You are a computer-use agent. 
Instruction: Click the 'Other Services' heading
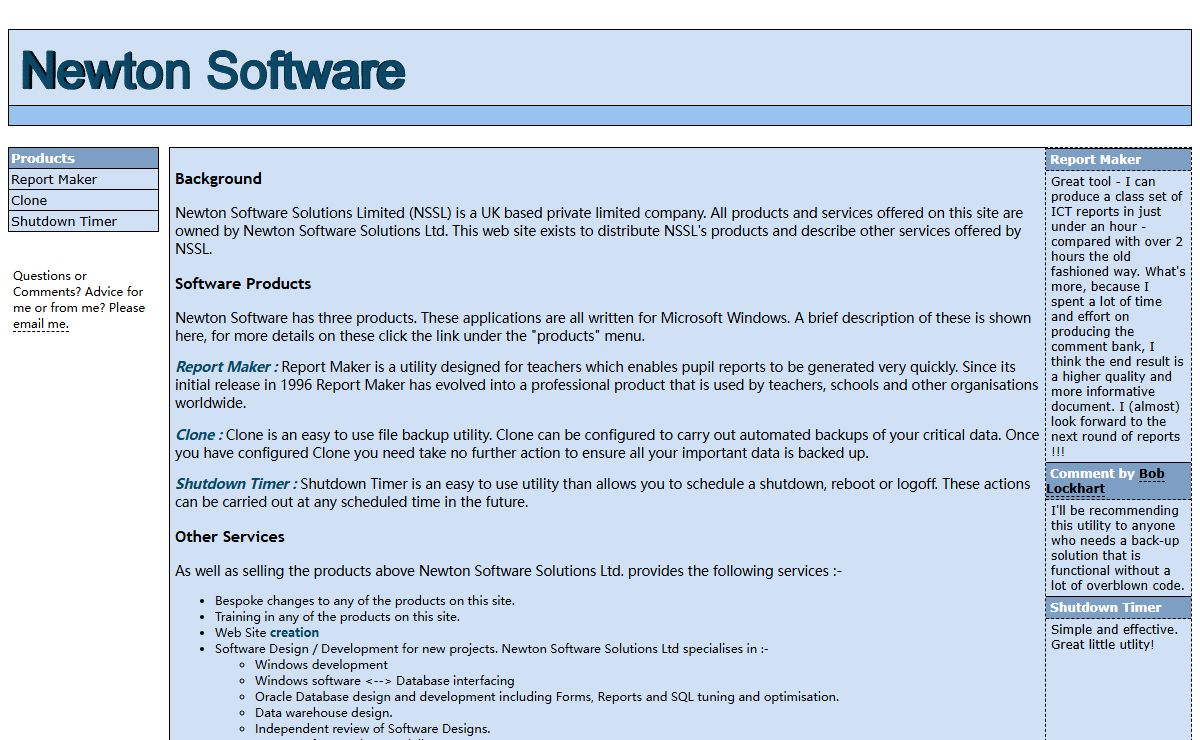pos(230,537)
